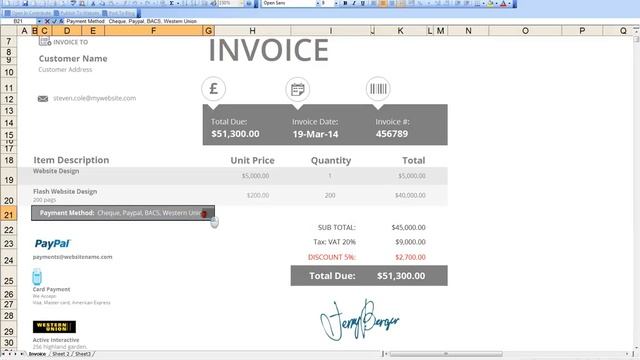
Task: Click the Customer Address text
Action: pos(65,70)
